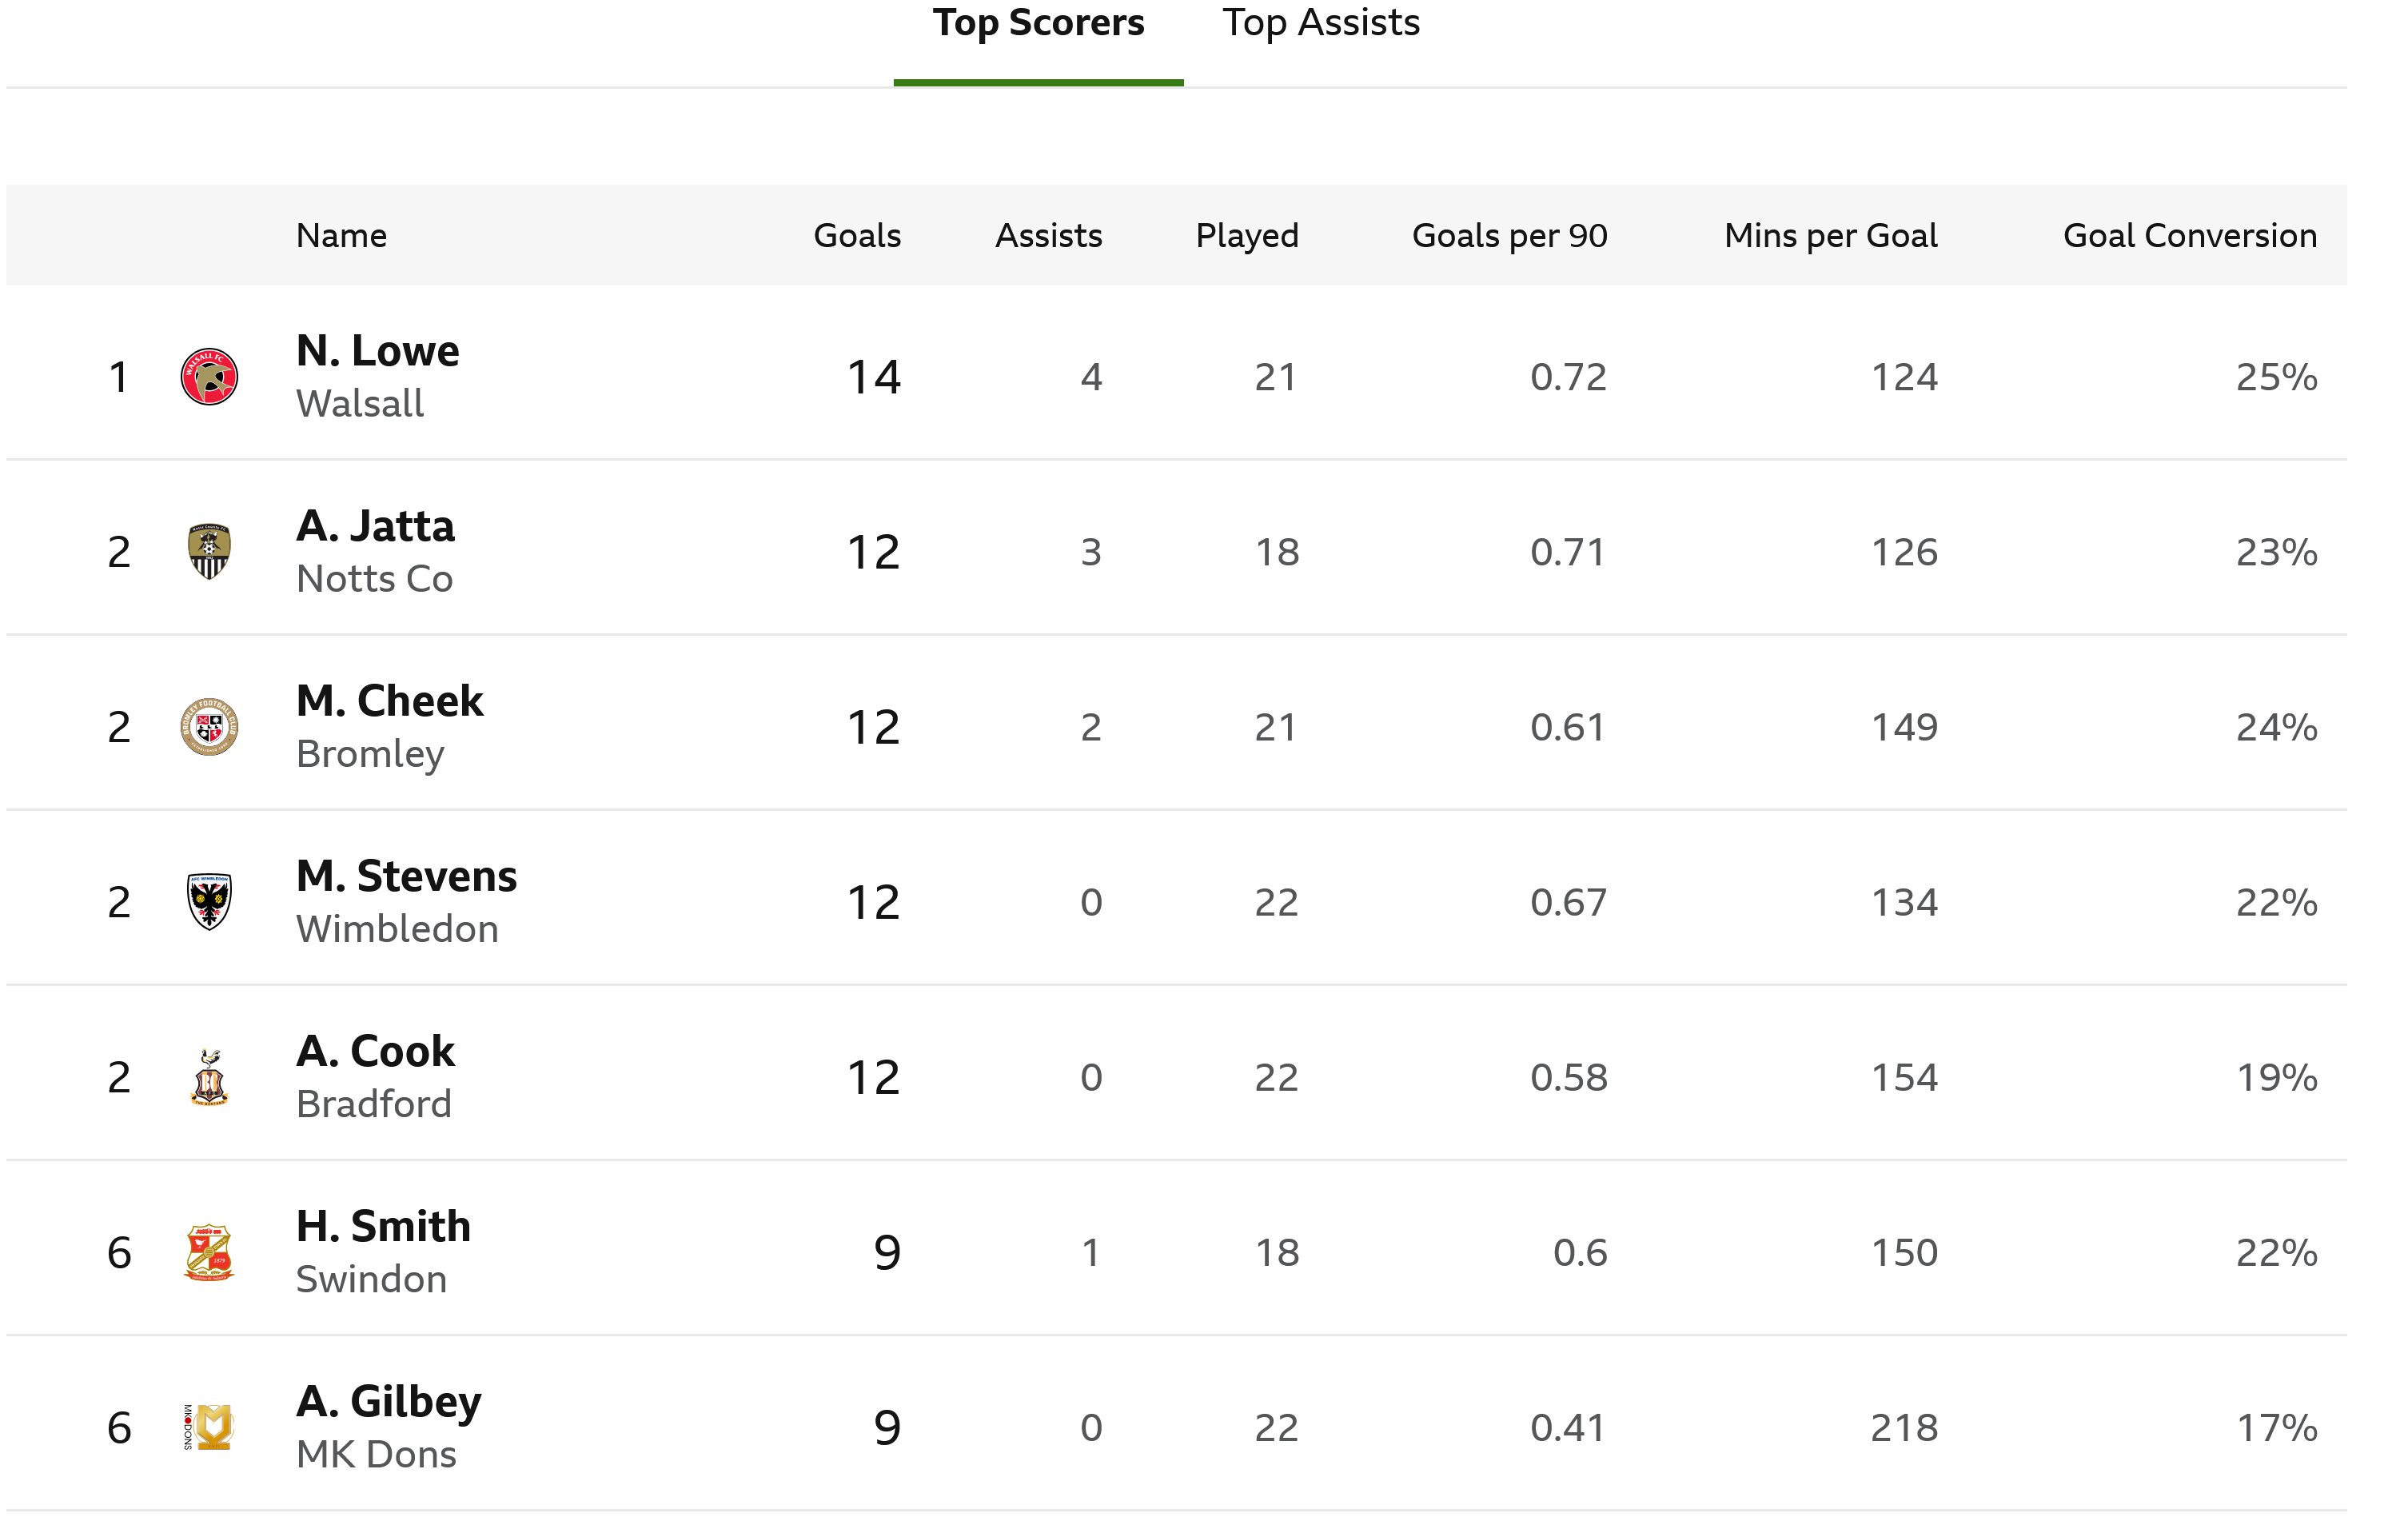Click the Notts Co club crest icon

click(x=209, y=552)
